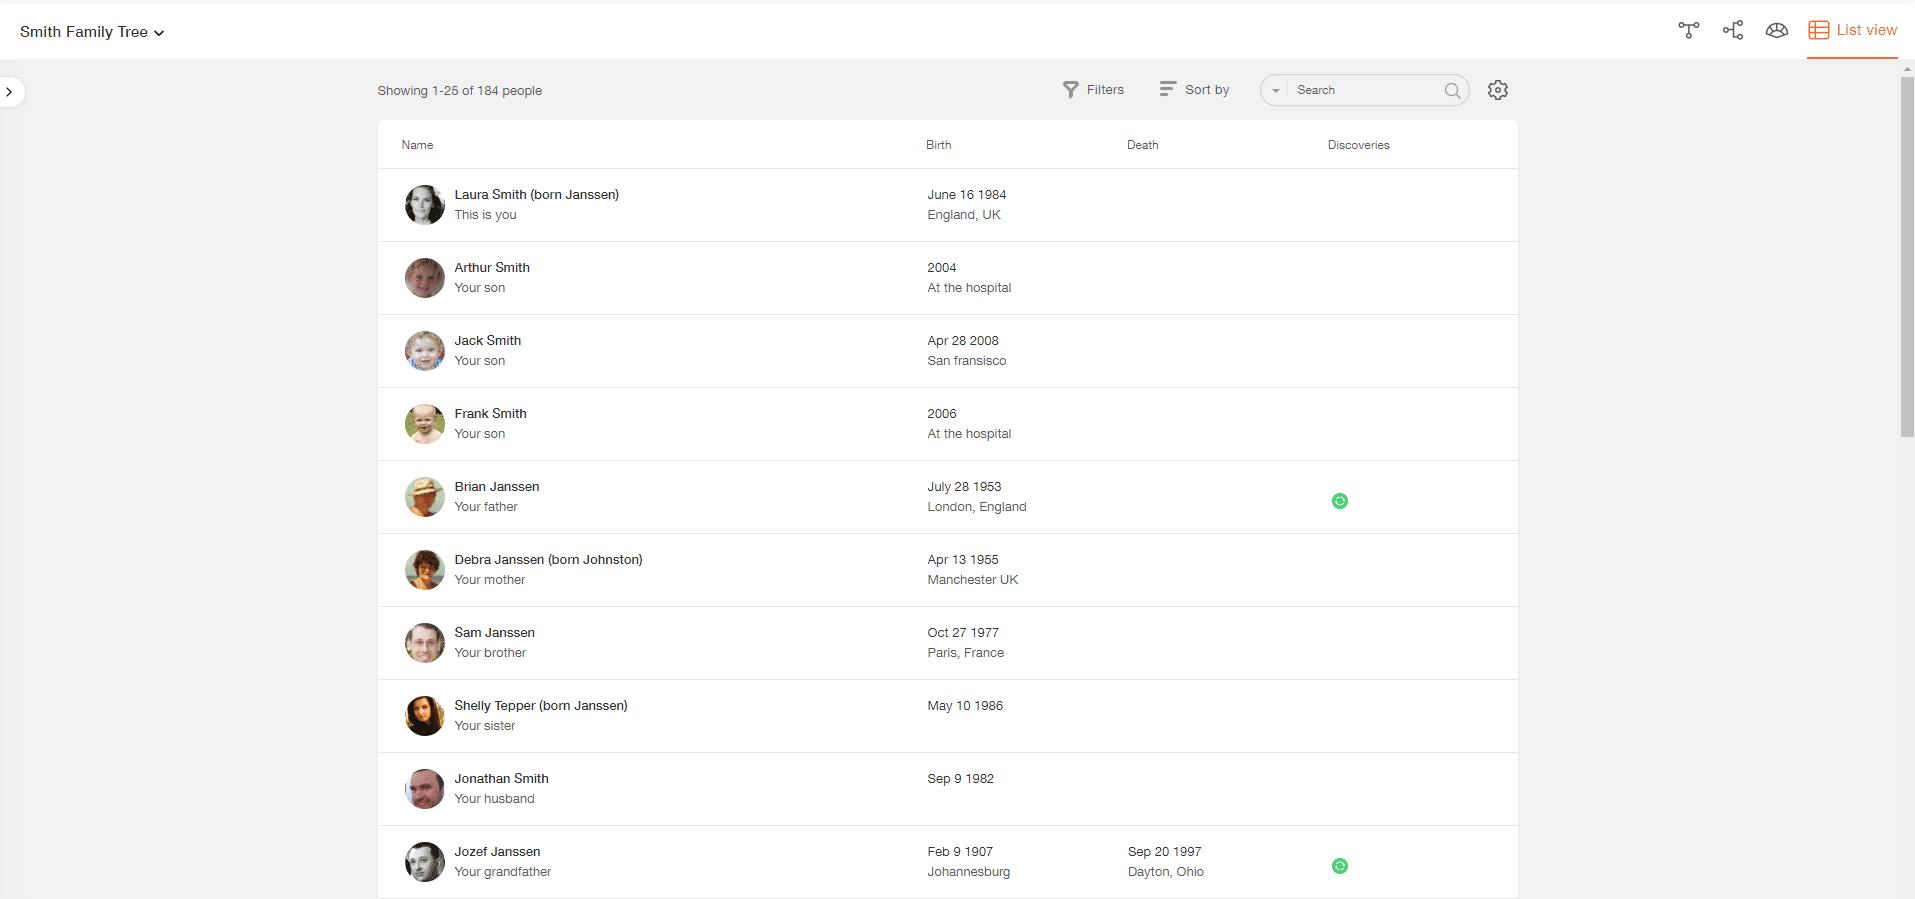Click the Name column header

click(x=417, y=145)
